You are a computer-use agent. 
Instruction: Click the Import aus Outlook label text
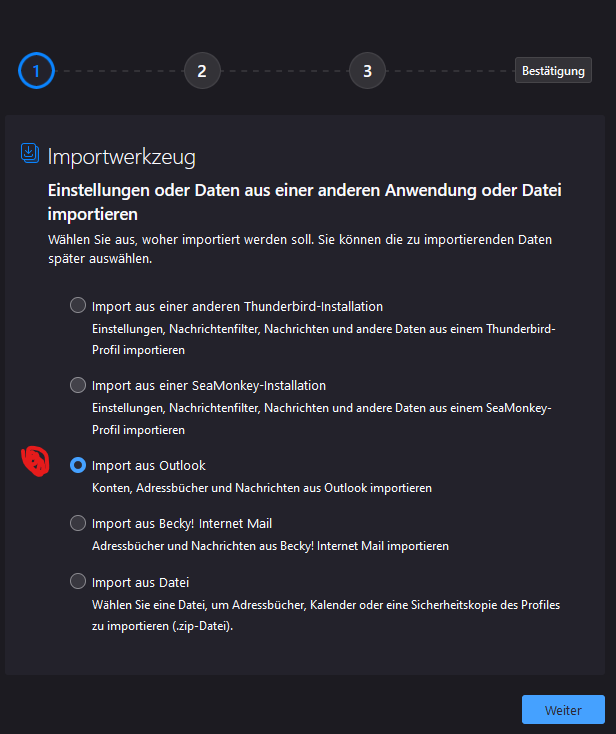(148, 465)
